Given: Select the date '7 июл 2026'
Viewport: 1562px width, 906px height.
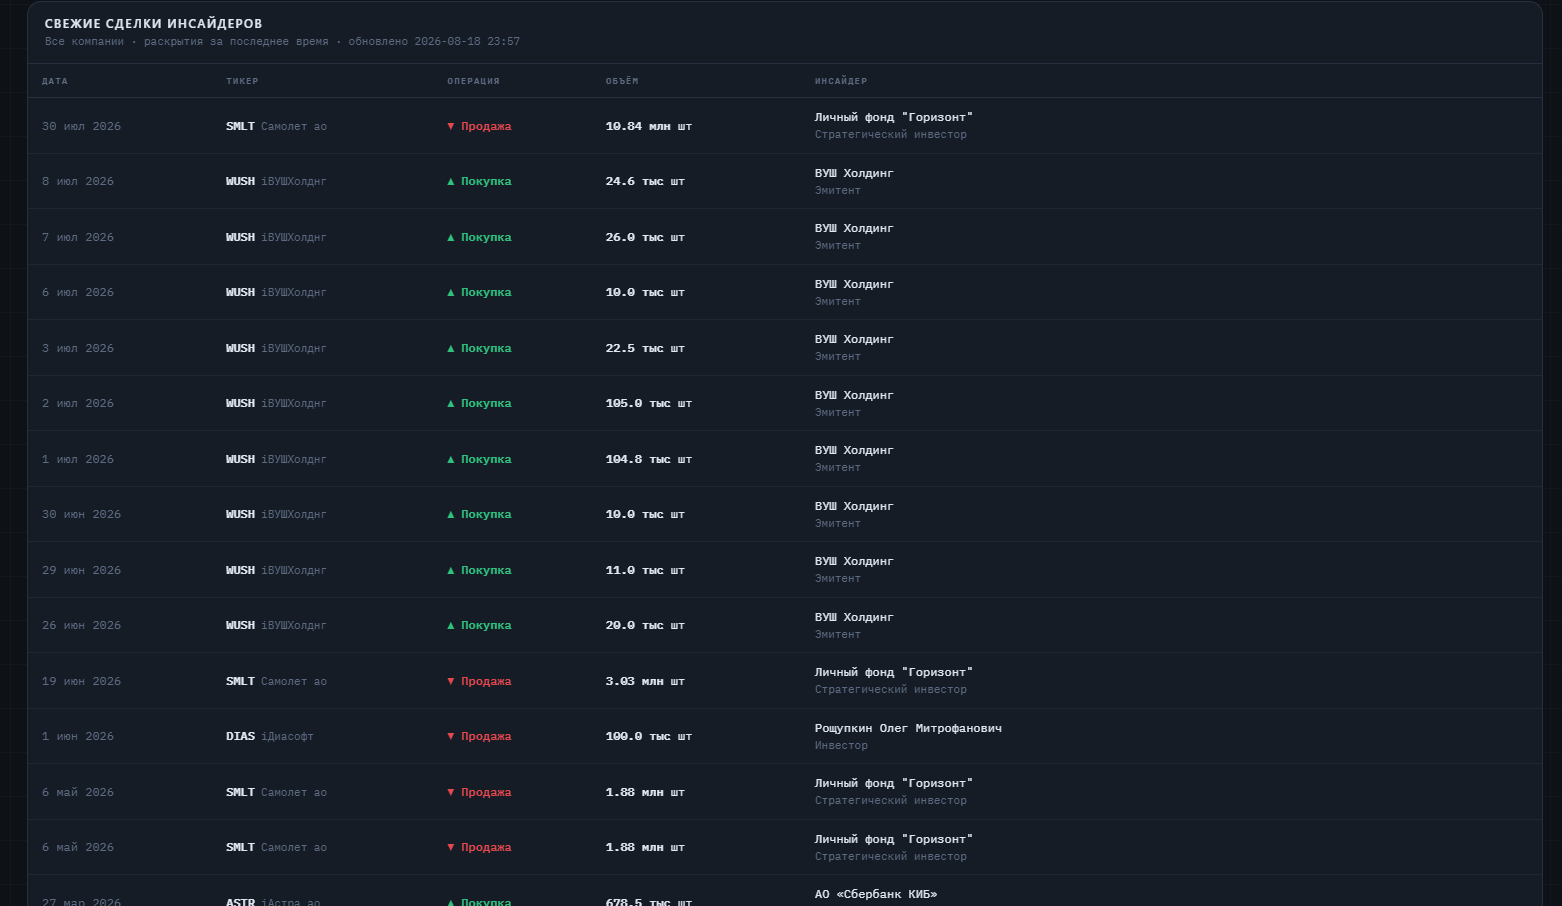Looking at the screenshot, I should (78, 237).
